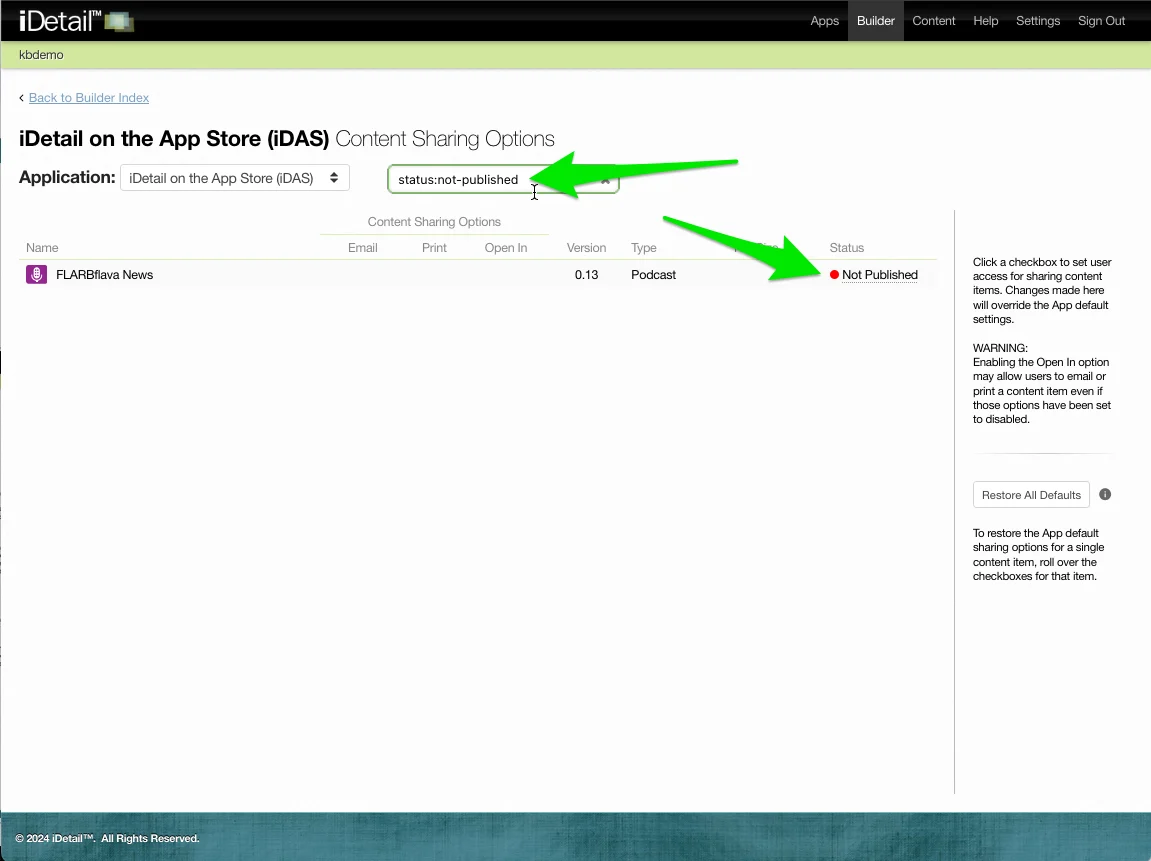Click the Content Sharing Options group header
The image size is (1151, 861).
[x=434, y=222]
